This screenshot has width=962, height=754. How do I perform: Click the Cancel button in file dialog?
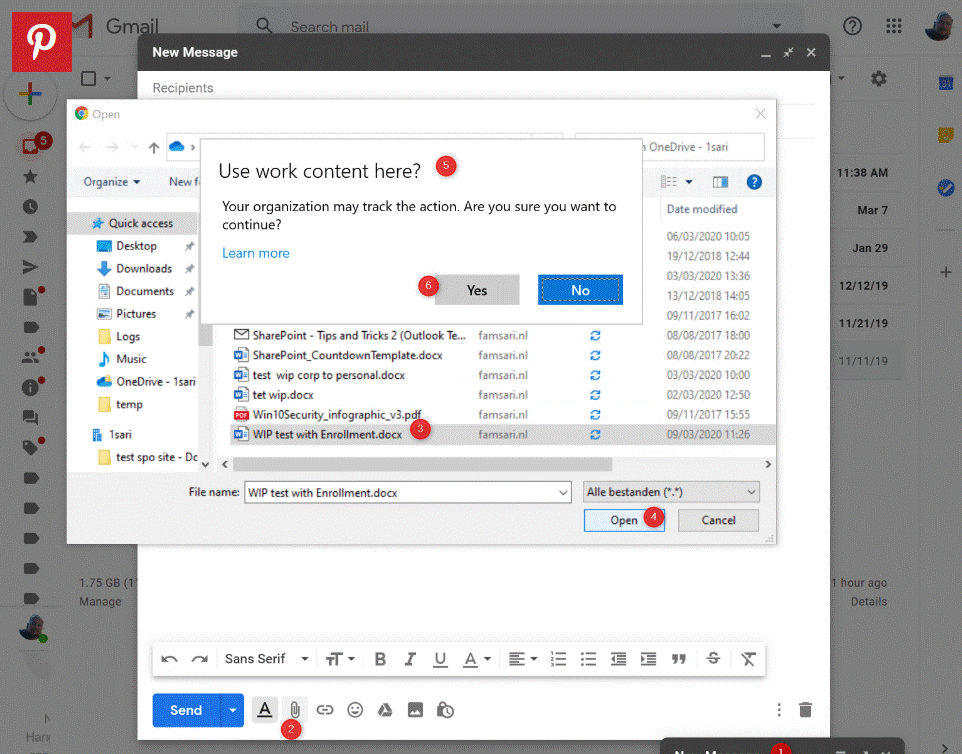[718, 520]
